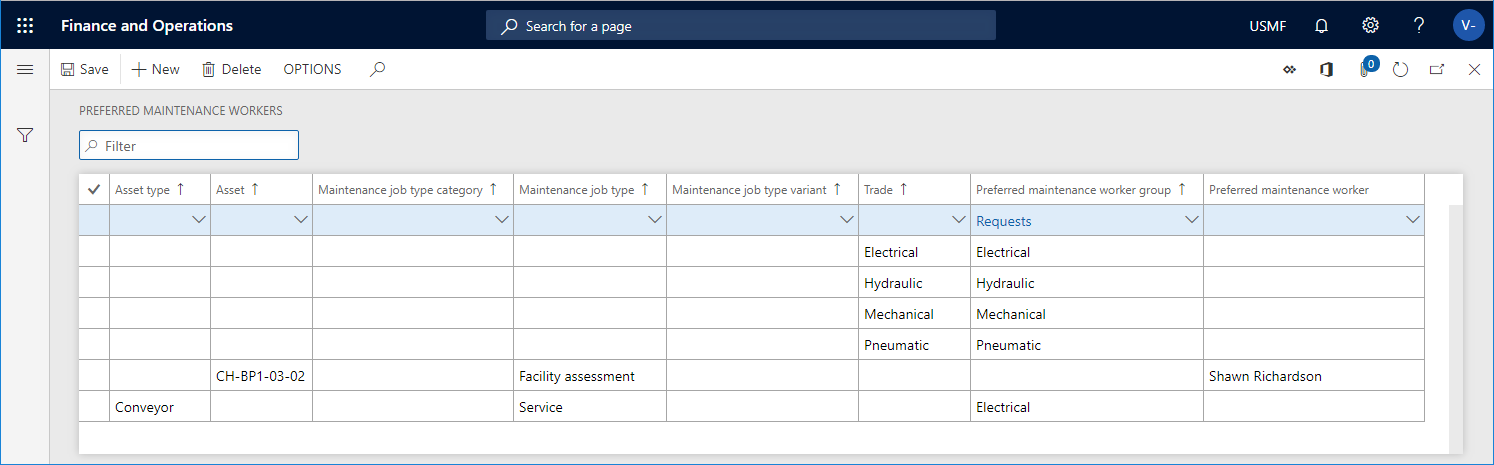
Task: Click the Search for a page box
Action: [741, 25]
